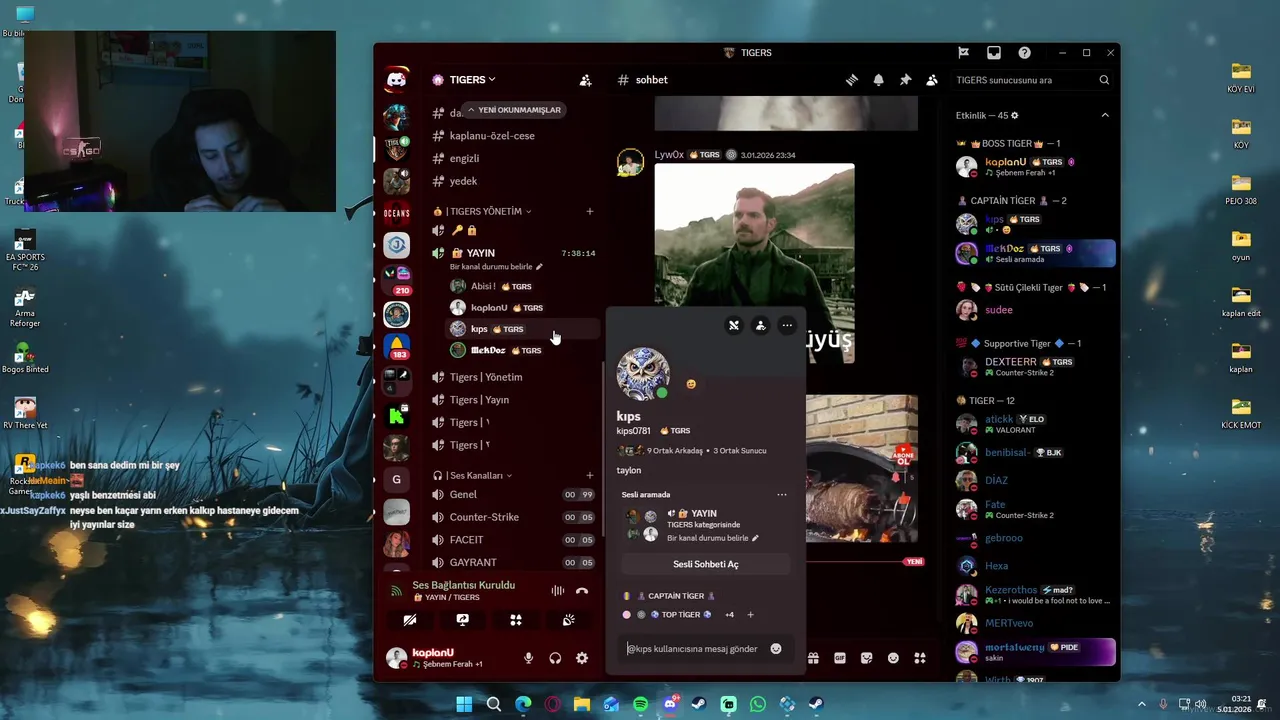Click YENİ OKUNMAMIŞLAR jump pill
Image resolution: width=1280 pixels, height=720 pixels.
click(515, 110)
